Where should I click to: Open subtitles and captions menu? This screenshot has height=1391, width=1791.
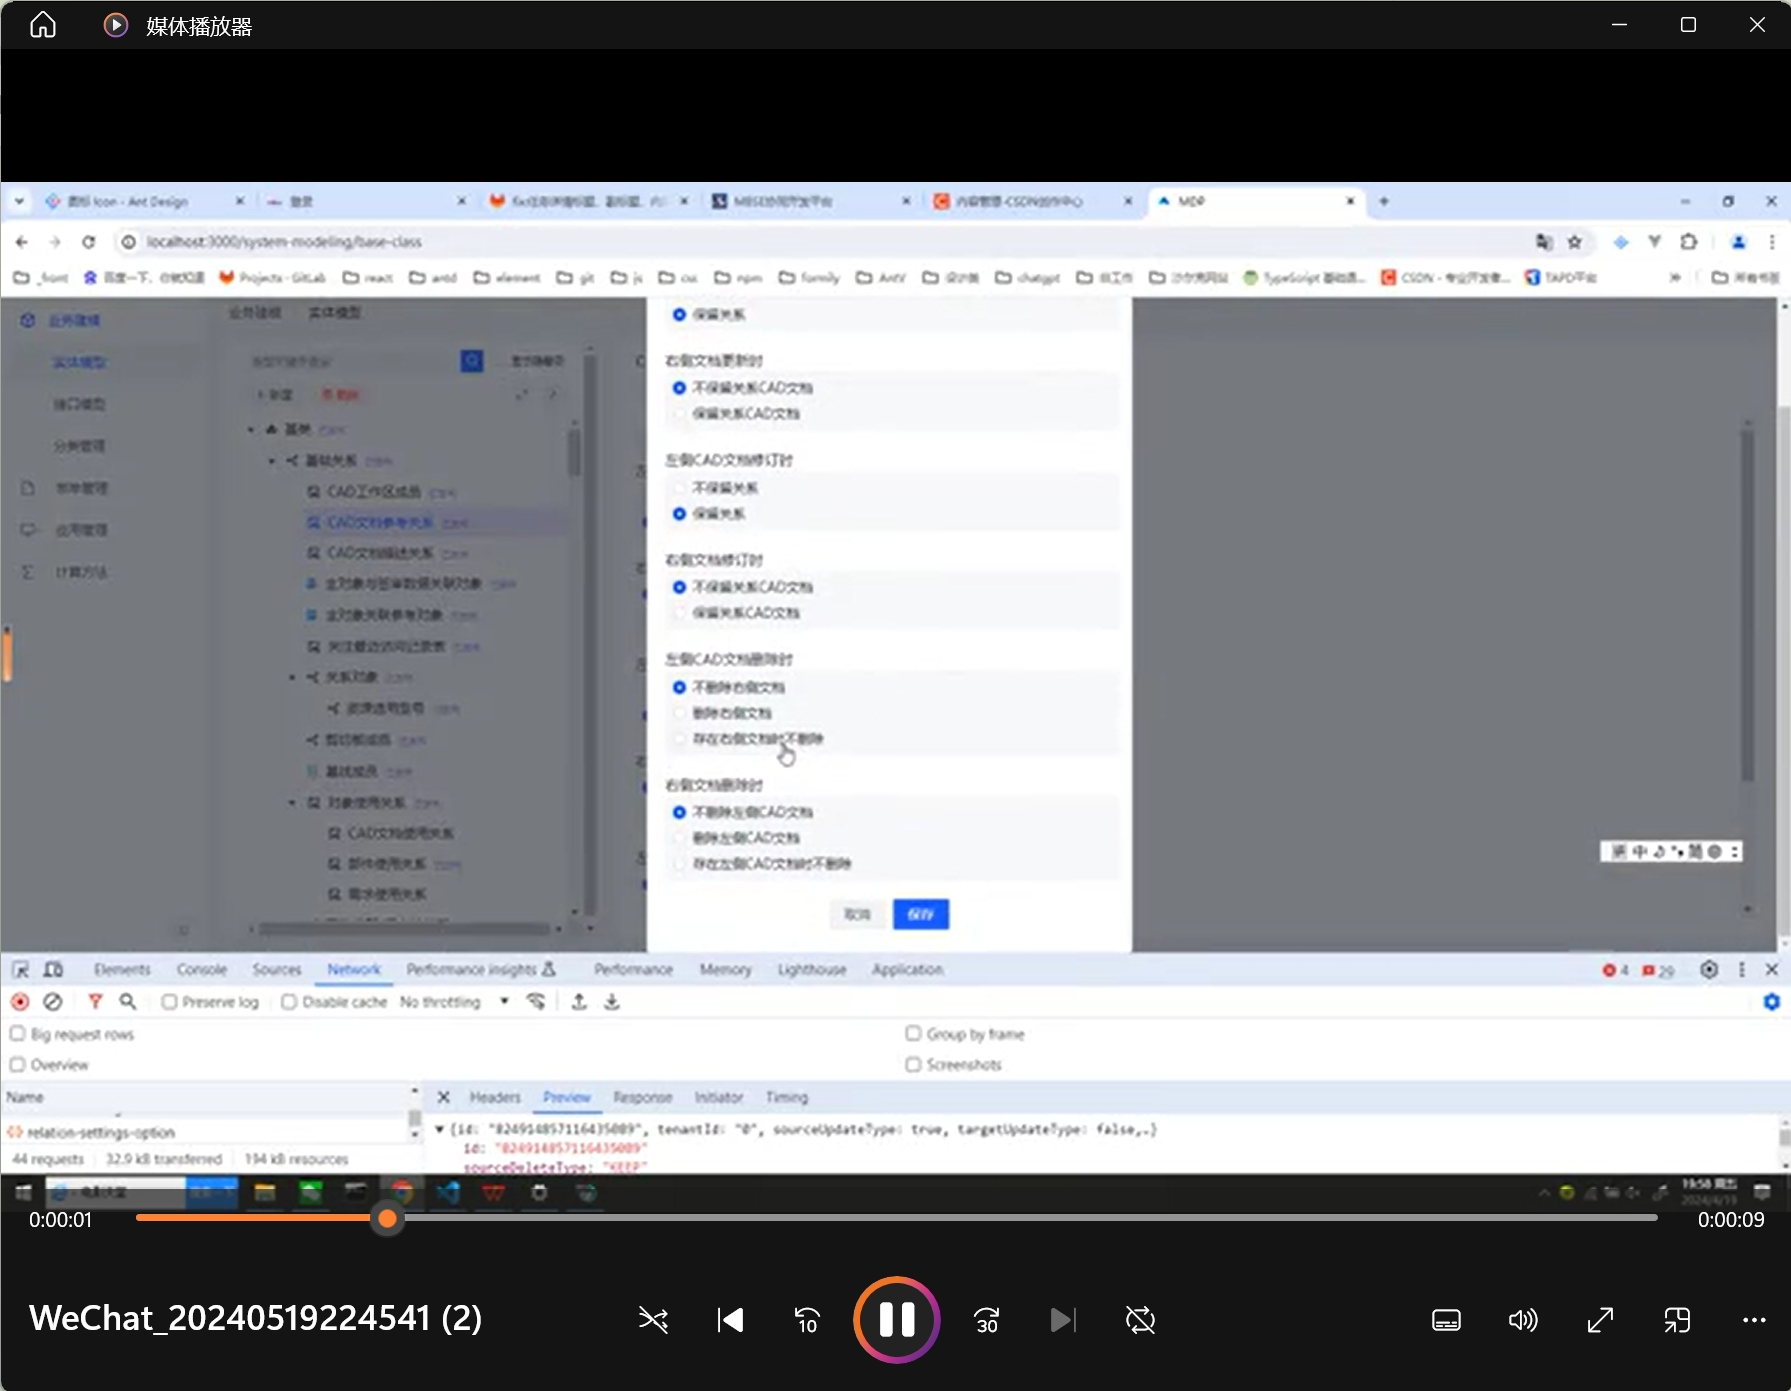point(1446,1320)
